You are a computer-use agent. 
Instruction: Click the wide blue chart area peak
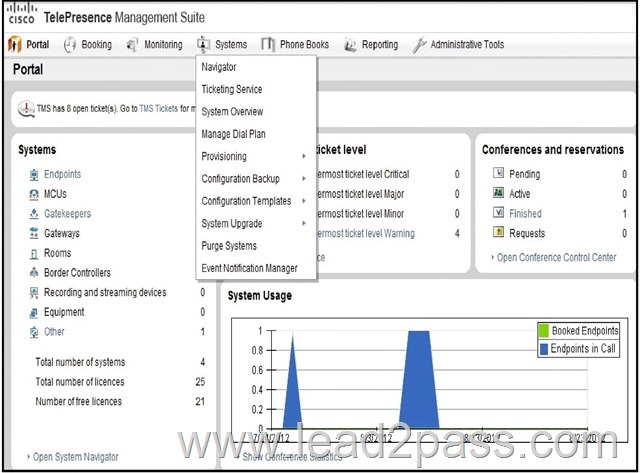point(419,380)
